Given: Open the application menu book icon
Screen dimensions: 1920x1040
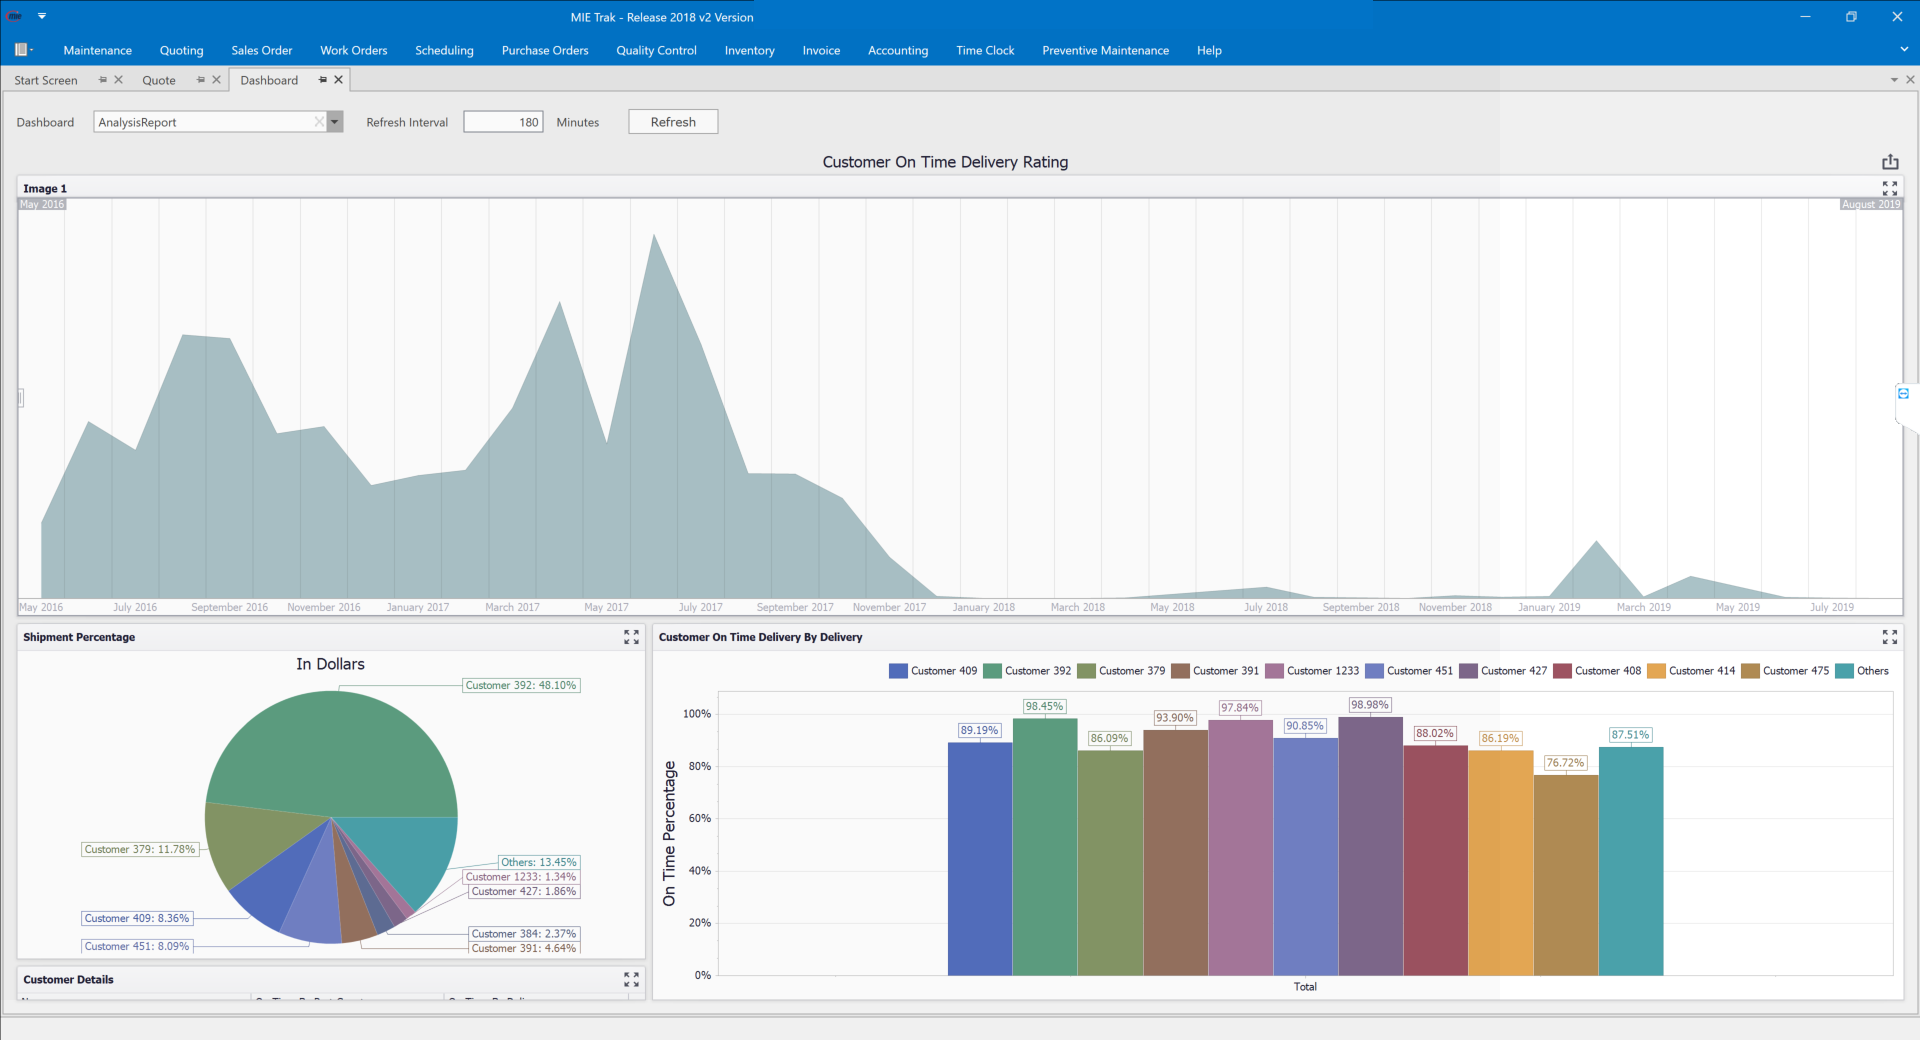Looking at the screenshot, I should point(22,49).
